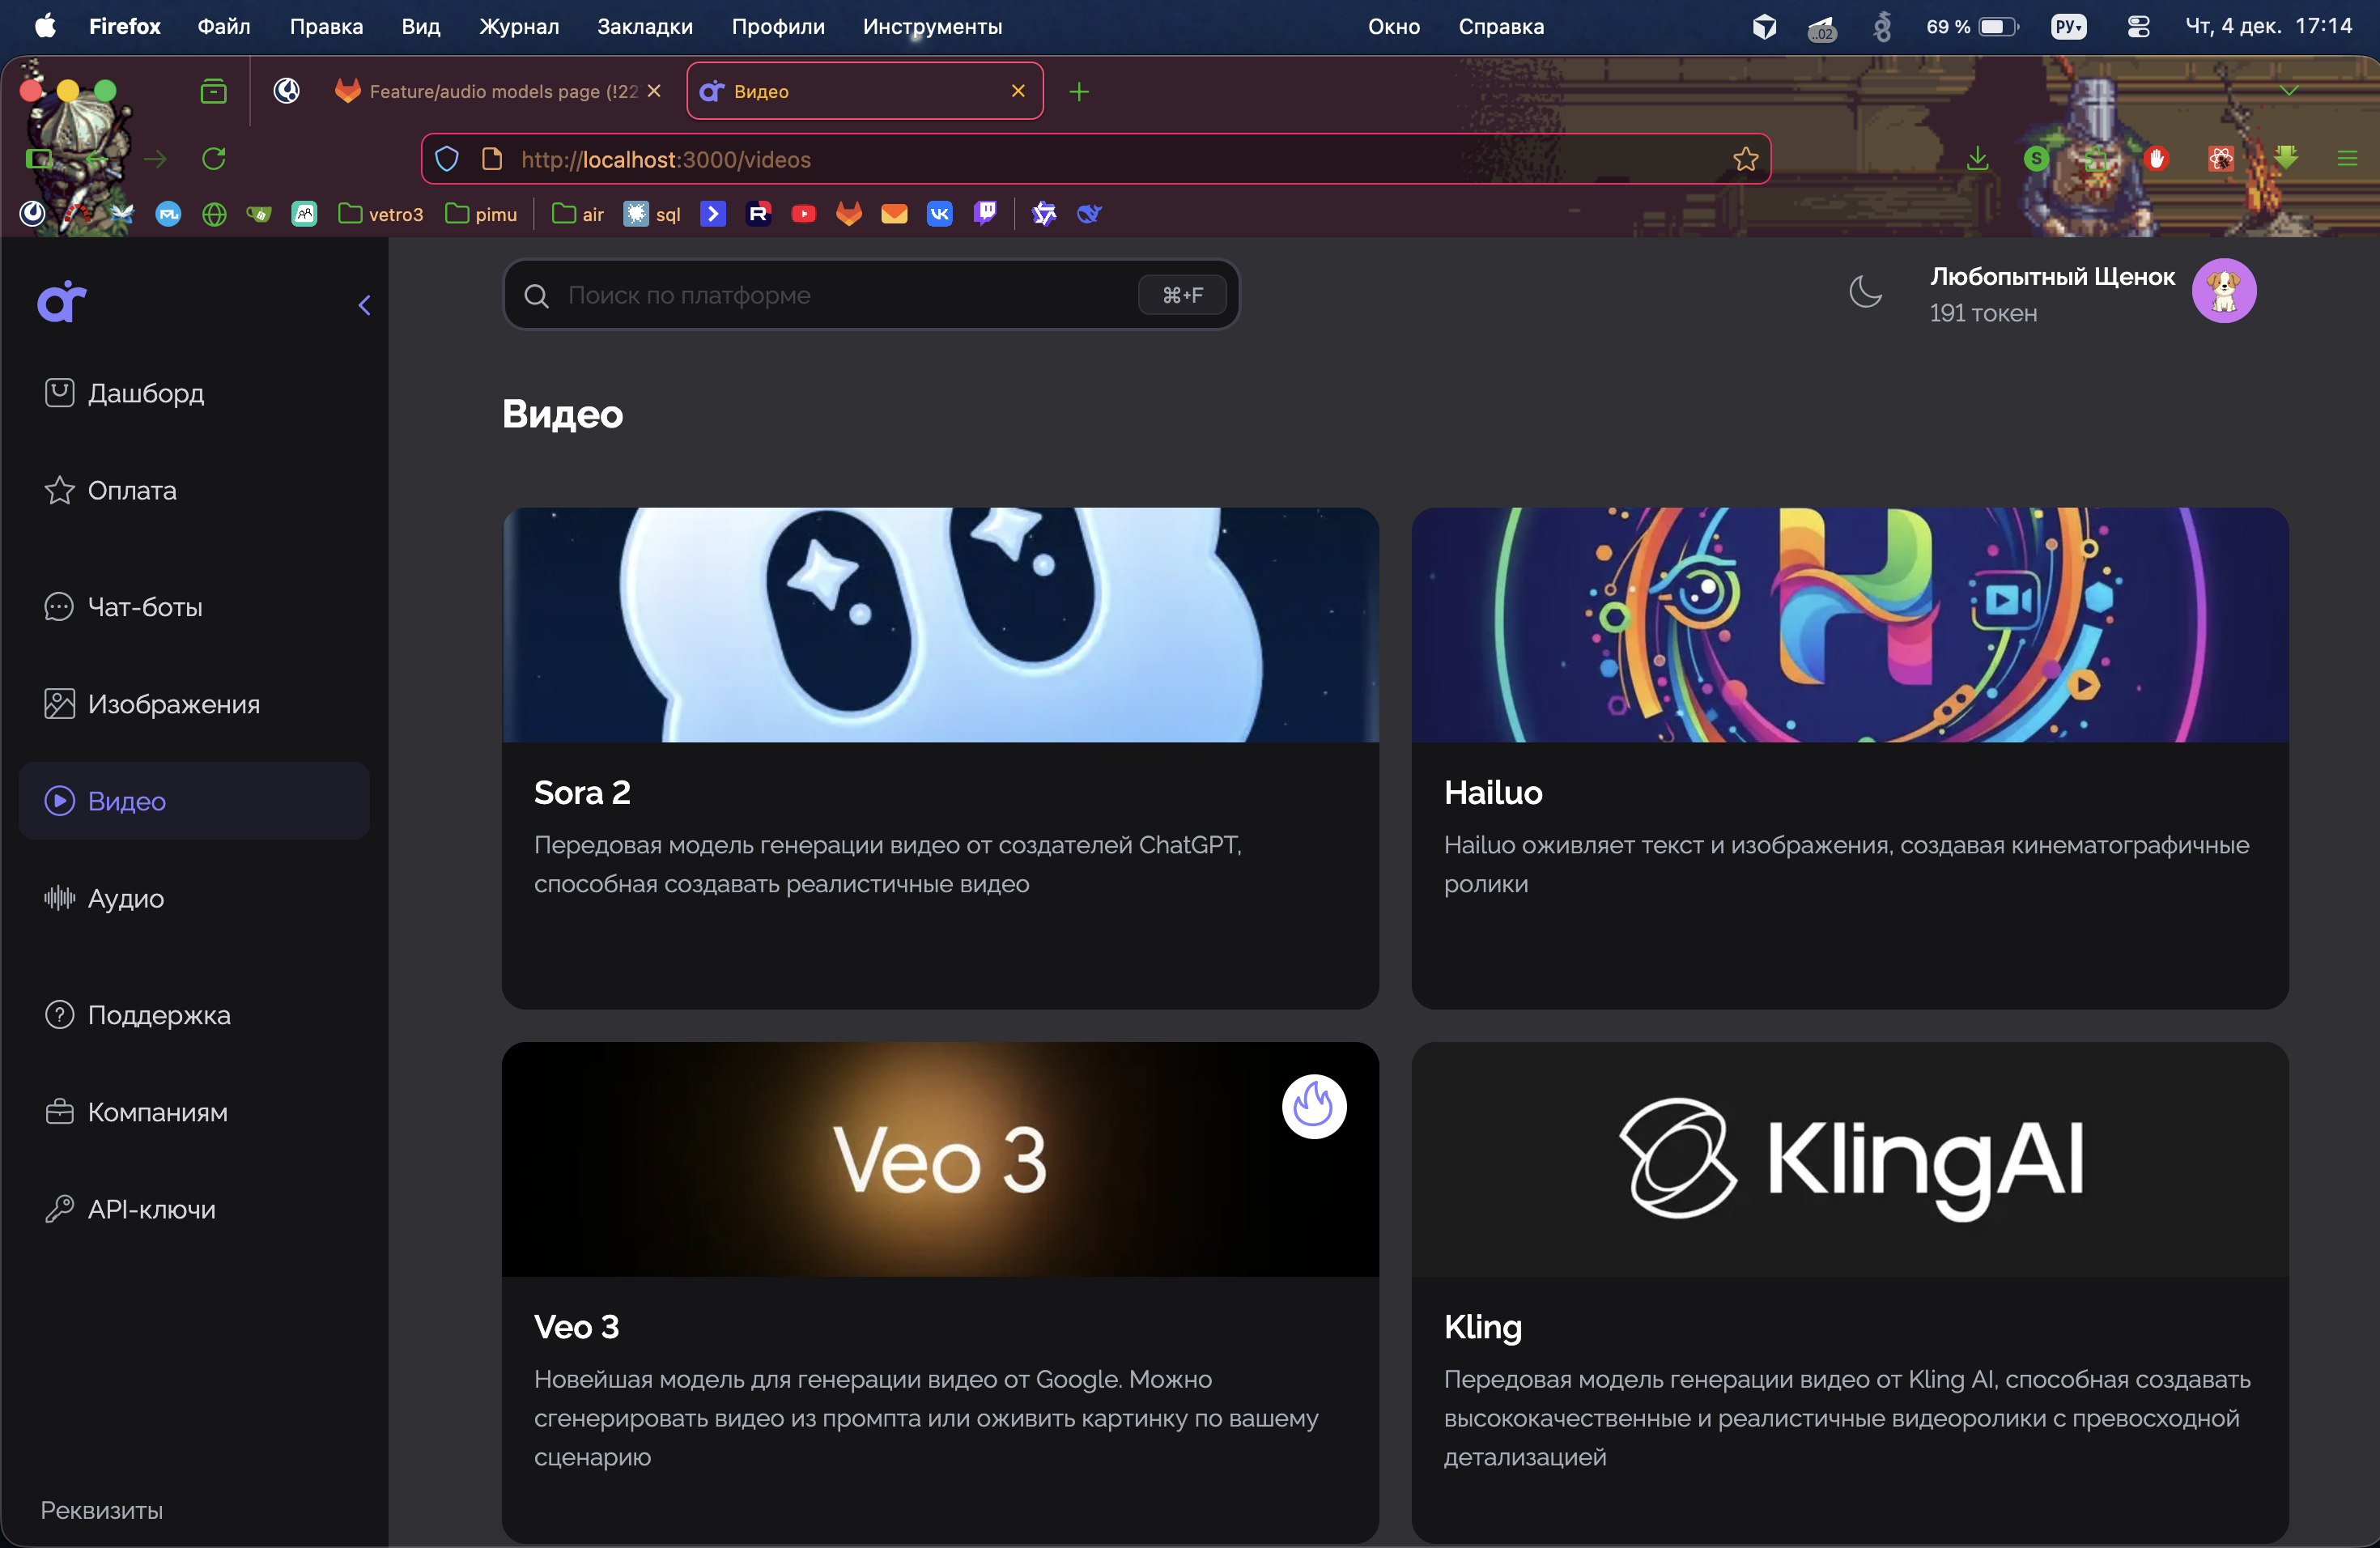
Task: Close the Видео tab
Action: (1018, 91)
